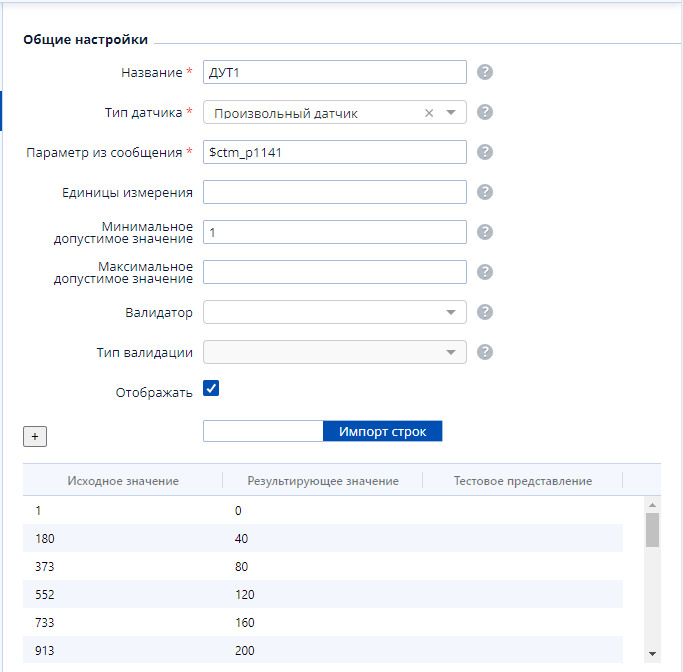The height and width of the screenshot is (672, 683).
Task: Open help icon beside Тип датчика
Action: pyautogui.click(x=485, y=112)
